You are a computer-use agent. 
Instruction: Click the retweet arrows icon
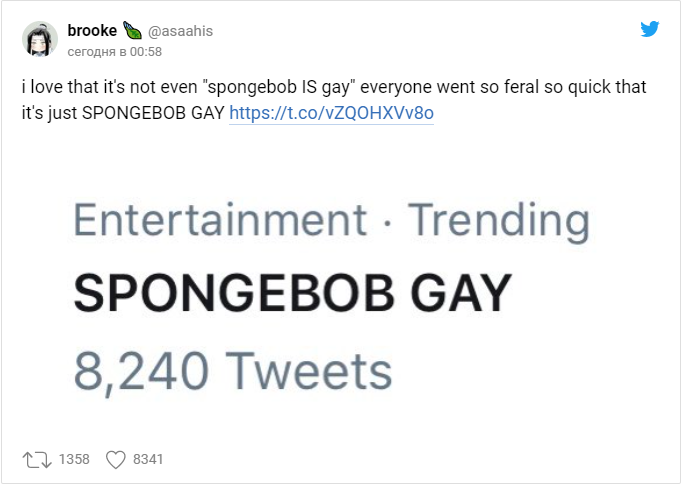click(x=37, y=459)
